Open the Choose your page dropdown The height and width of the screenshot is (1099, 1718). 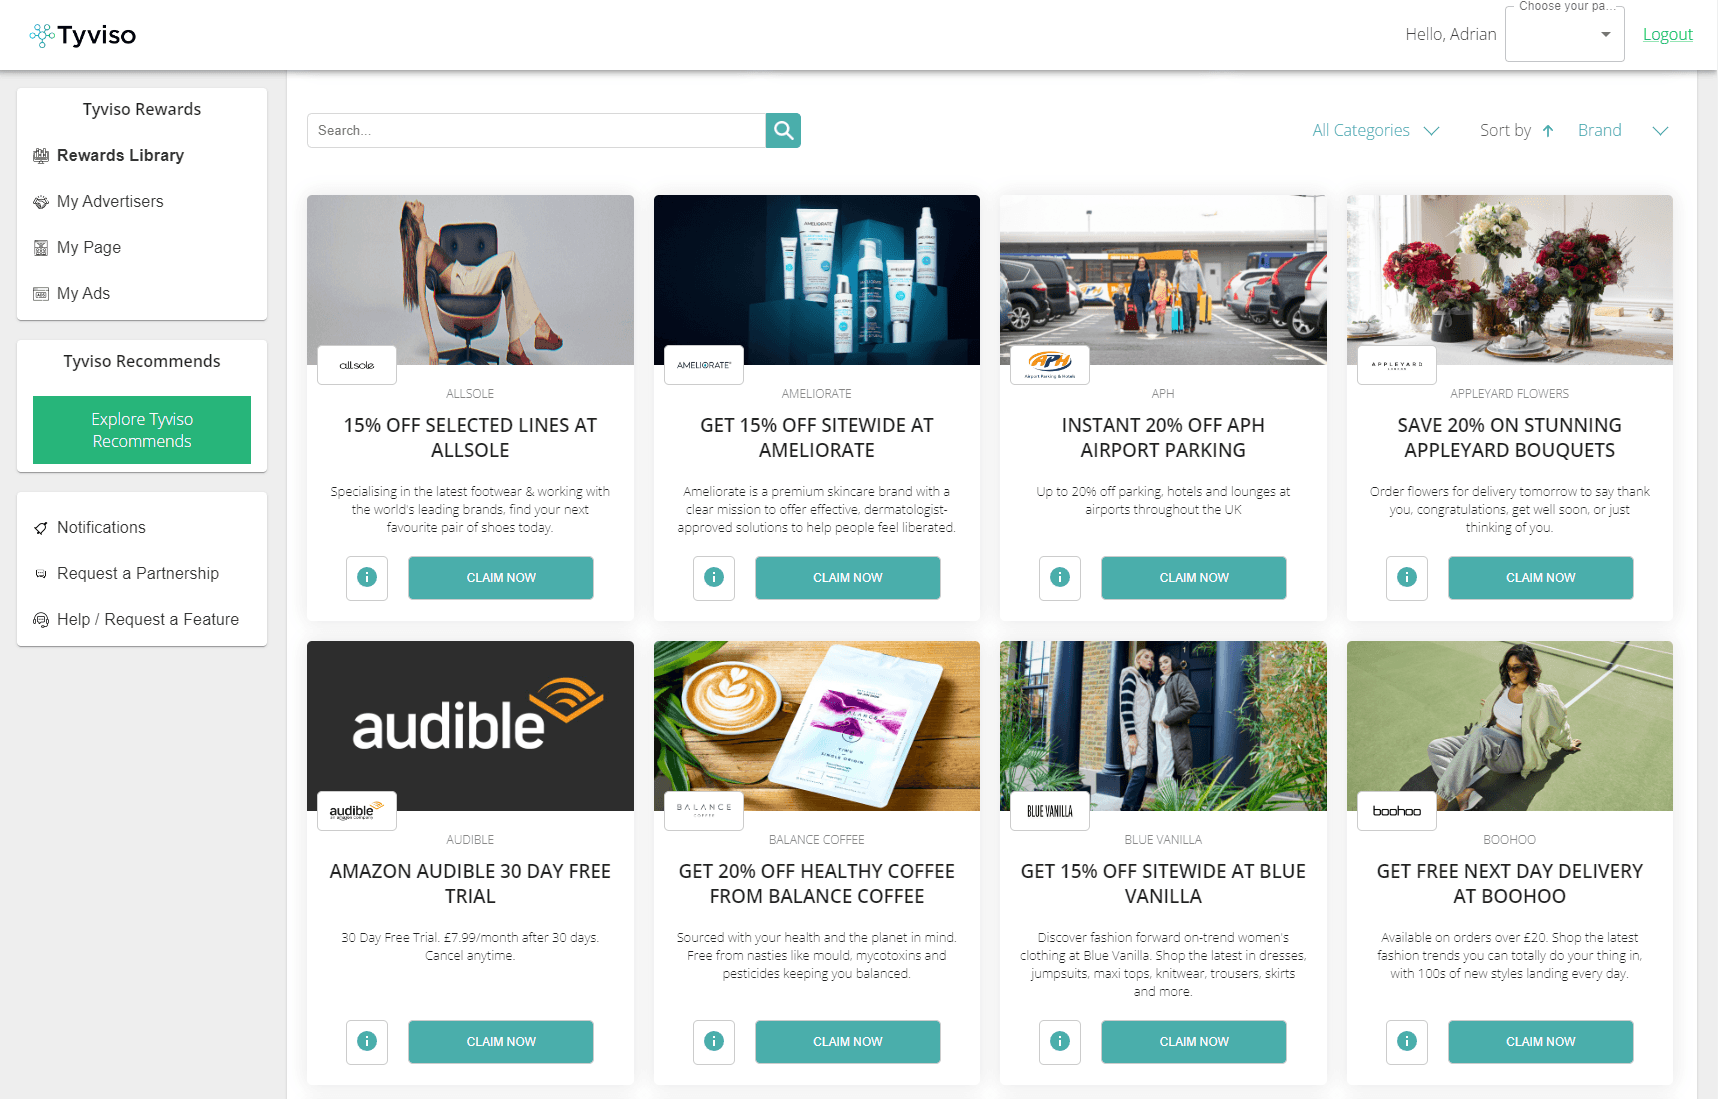1565,35
